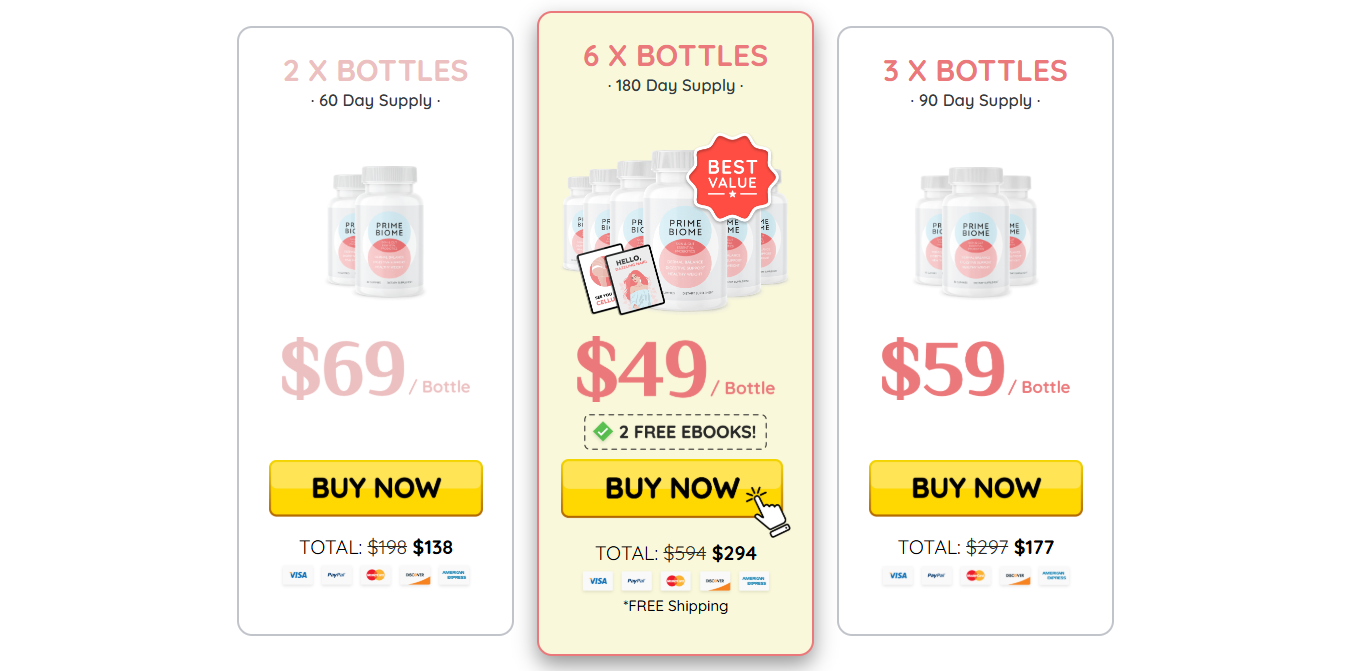The width and height of the screenshot is (1347, 671).
Task: Click the 2 FREE EBOOKS dashed box
Action: point(676,432)
